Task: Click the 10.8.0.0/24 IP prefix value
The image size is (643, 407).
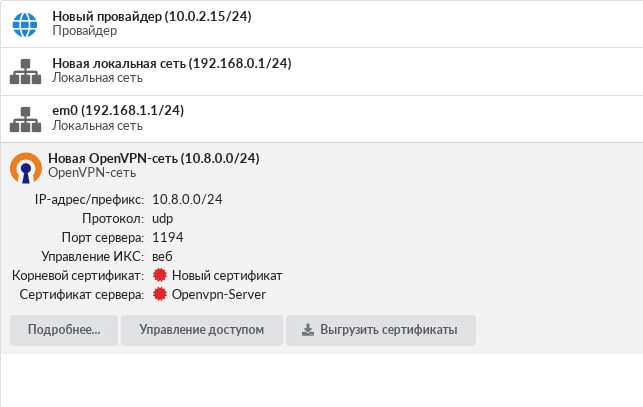Action: click(x=187, y=199)
